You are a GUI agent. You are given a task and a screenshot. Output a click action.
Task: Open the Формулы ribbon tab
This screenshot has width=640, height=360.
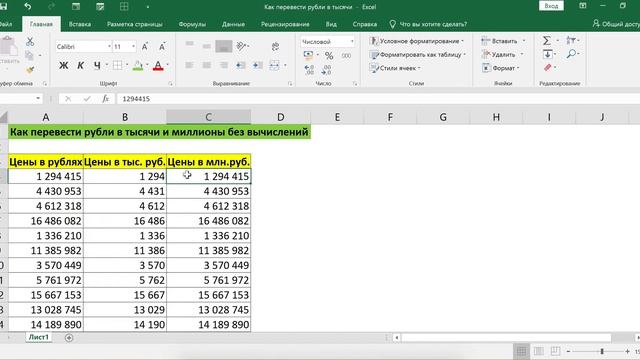point(192,24)
